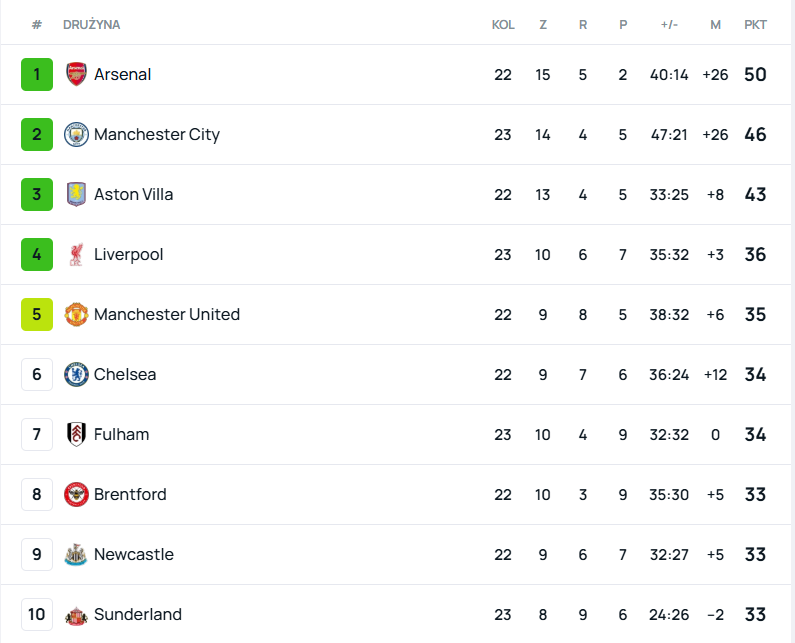
Task: Open the Manchester United team name link
Action: [166, 314]
